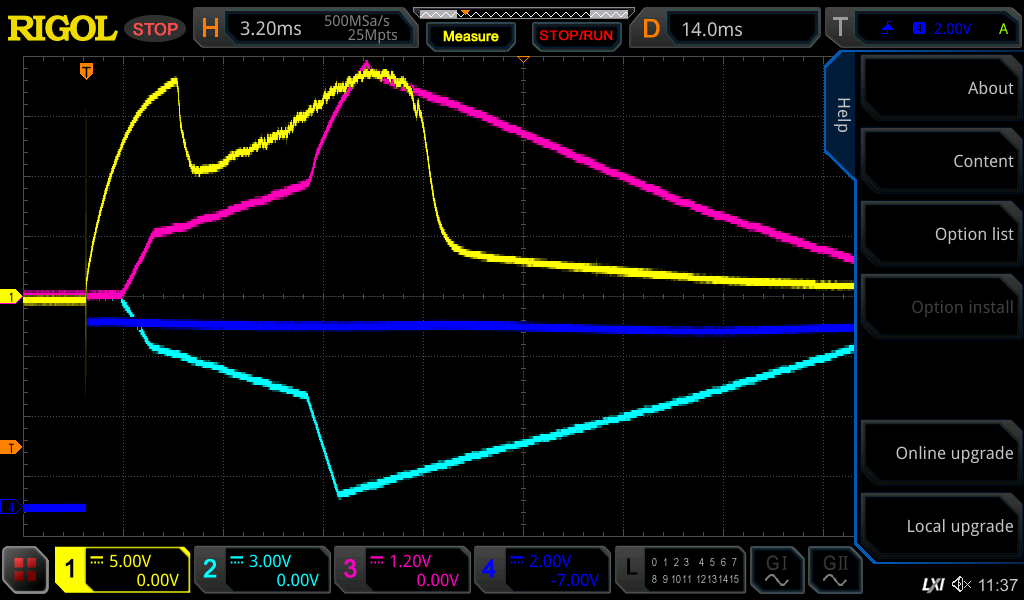Click the RIGOL logo

[x=62, y=28]
